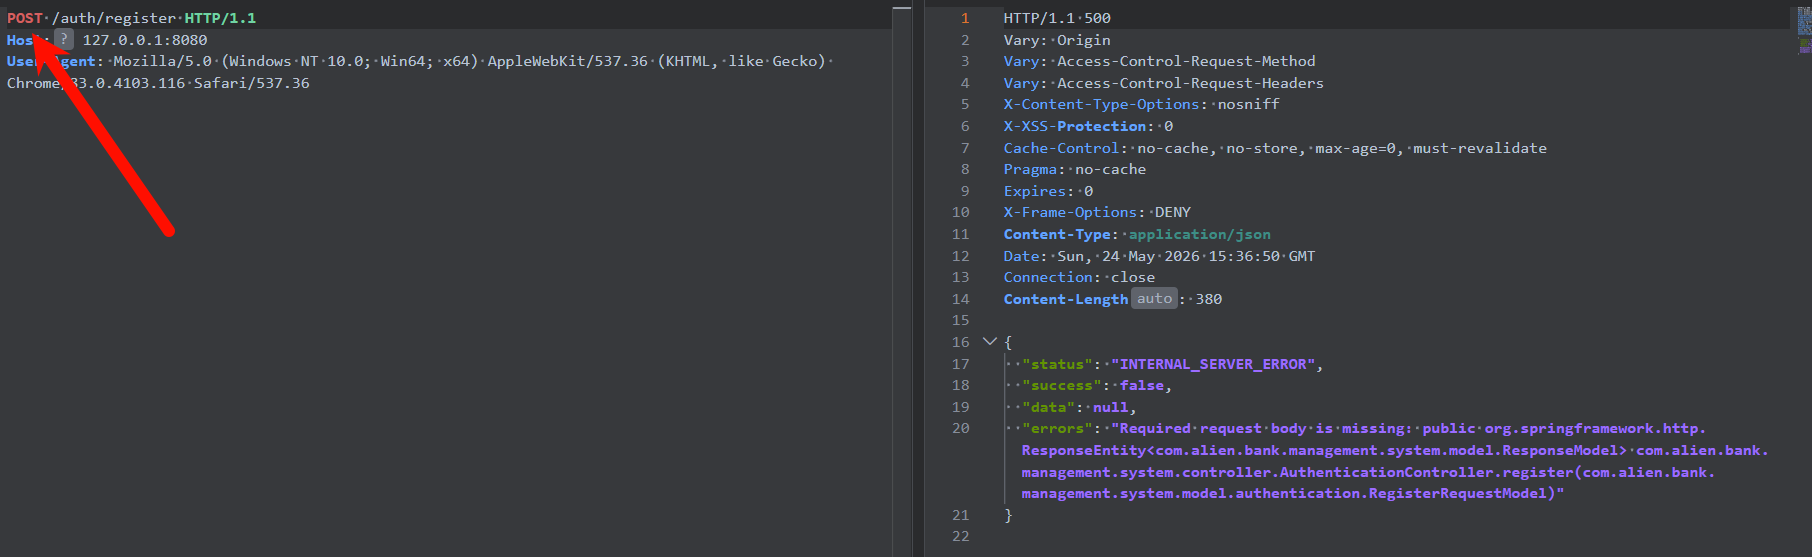Click the POST method keyword
Viewport: 1812px width, 557px height.
point(25,18)
